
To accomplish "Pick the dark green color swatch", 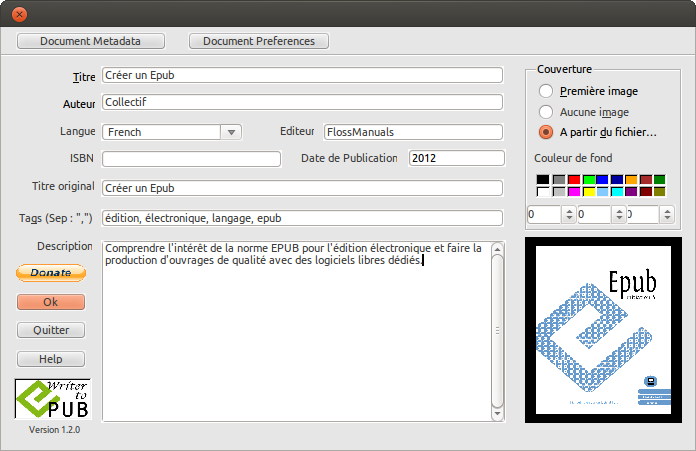I will point(660,179).
